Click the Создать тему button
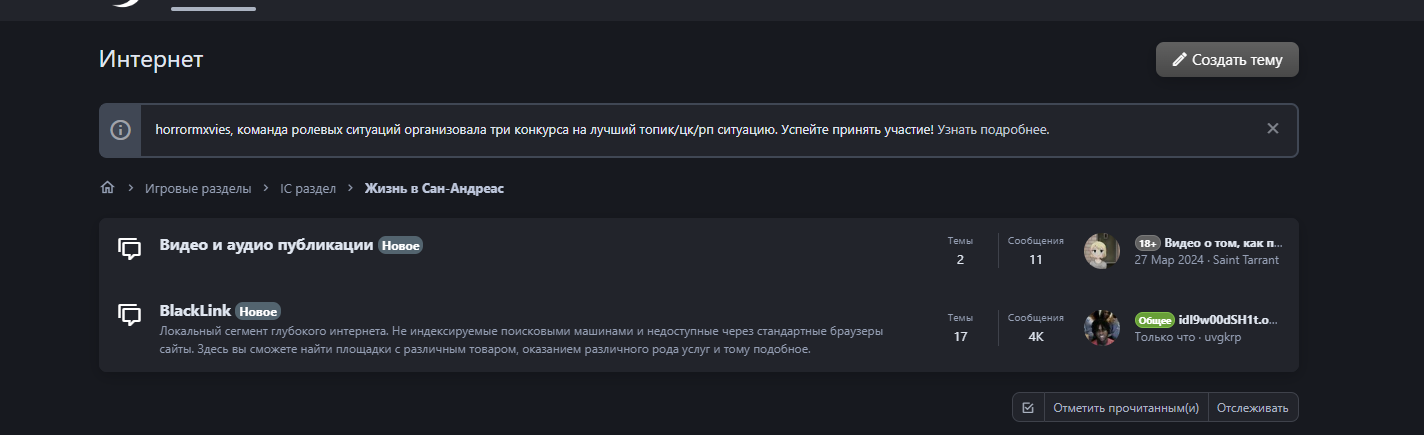 (x=1227, y=60)
